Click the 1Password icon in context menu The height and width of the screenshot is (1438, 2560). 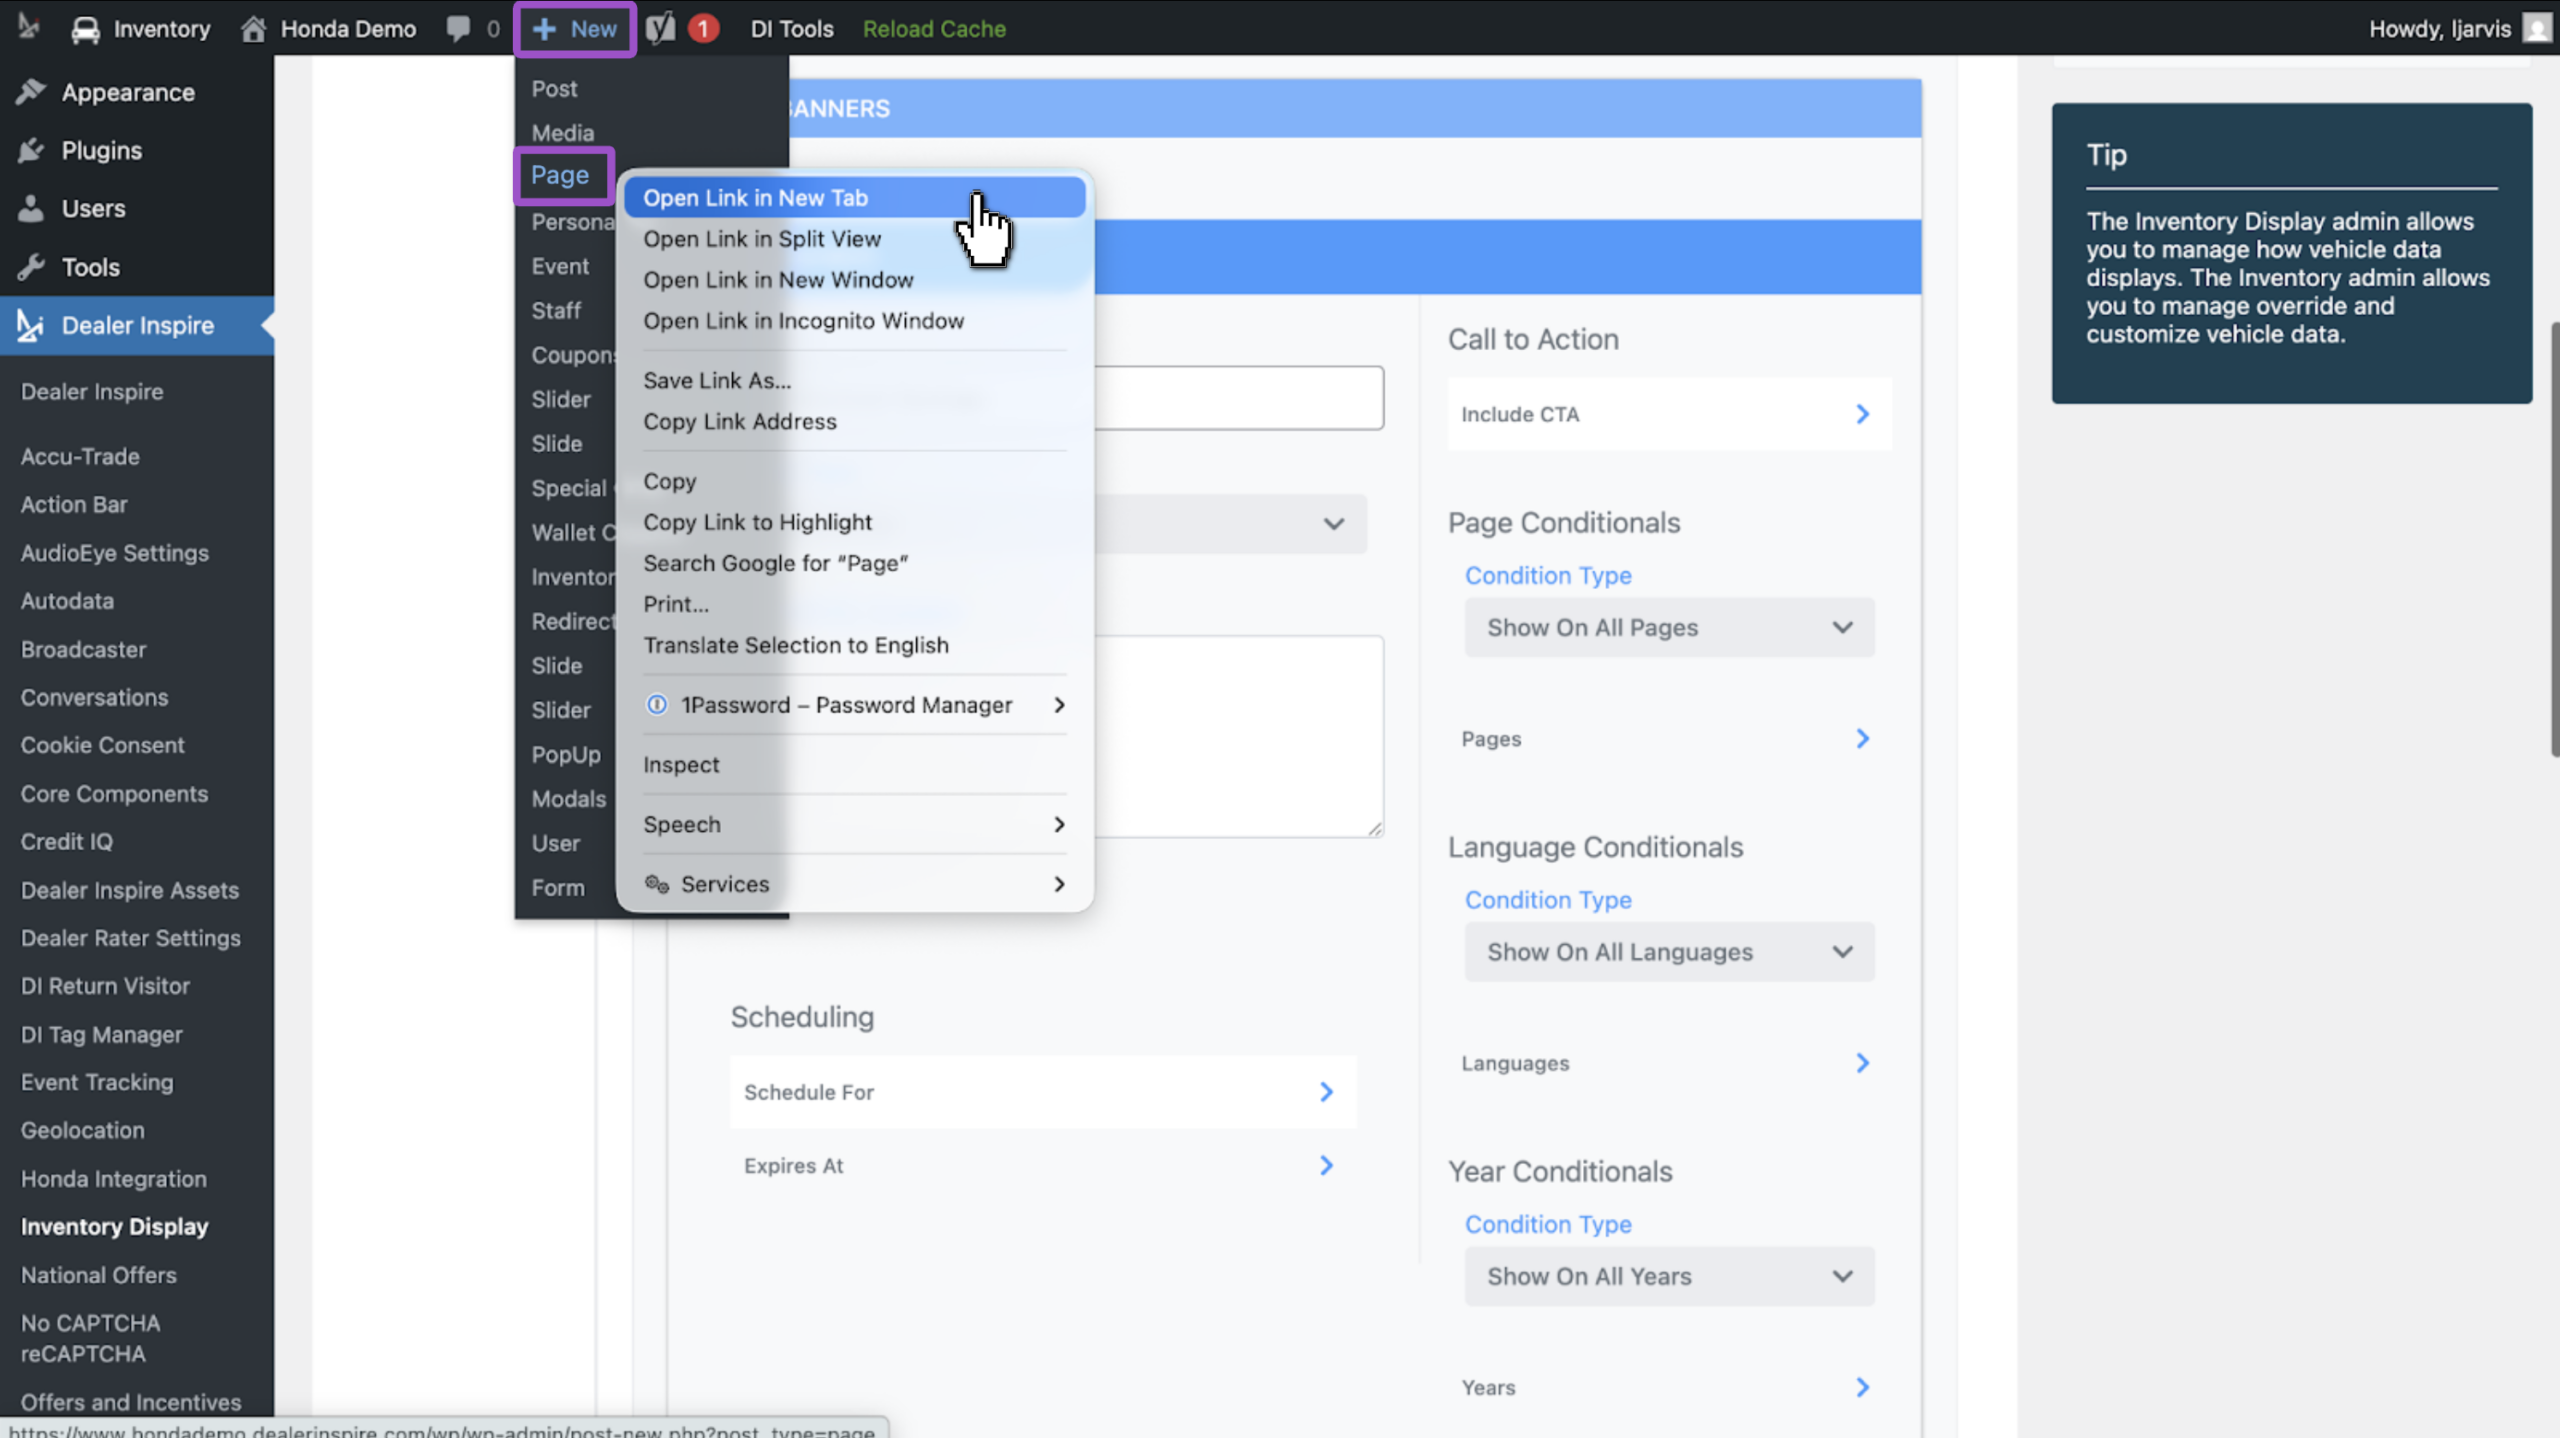click(657, 705)
